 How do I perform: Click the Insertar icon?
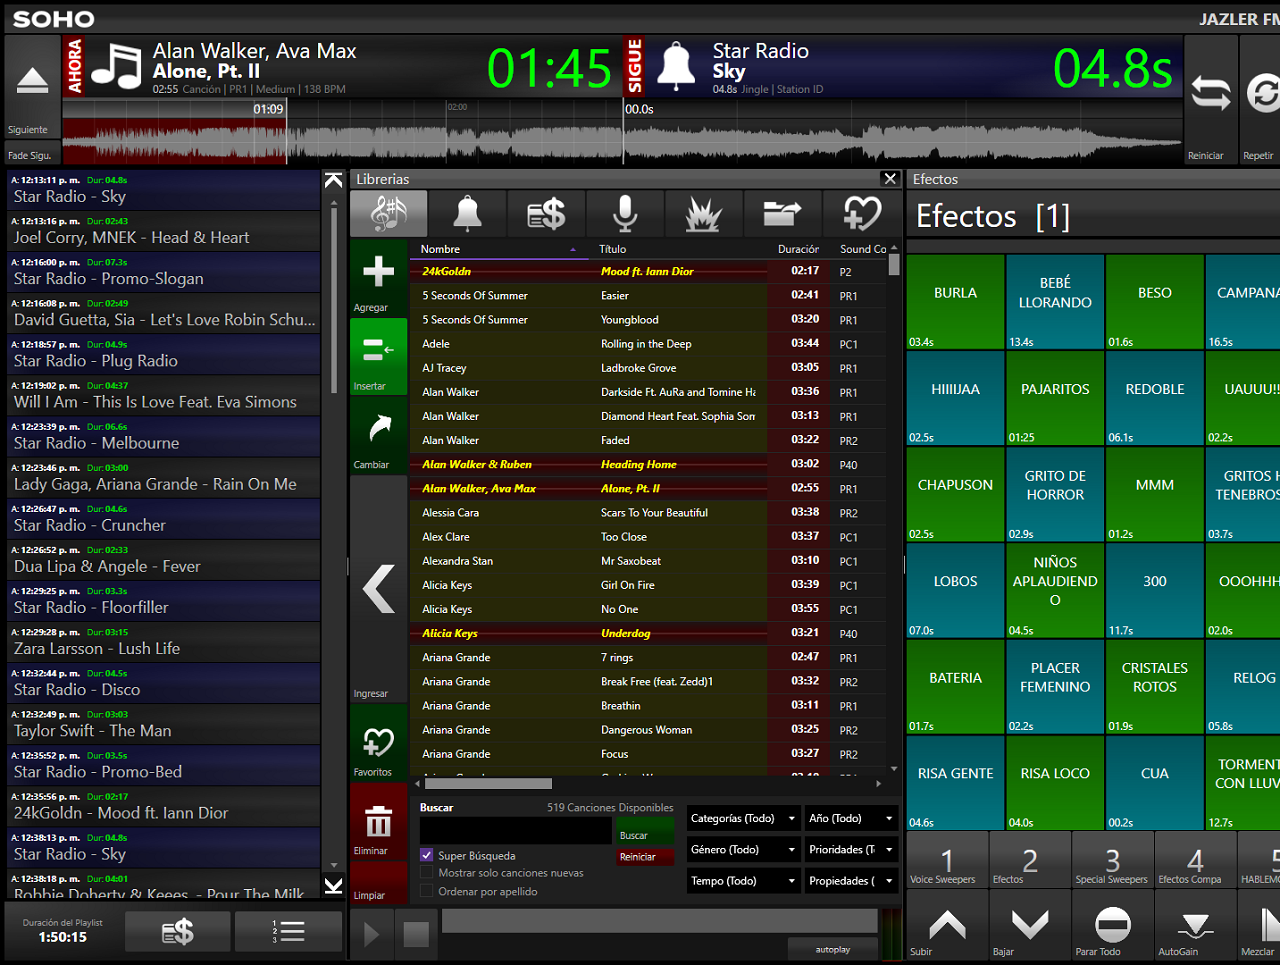coord(378,350)
